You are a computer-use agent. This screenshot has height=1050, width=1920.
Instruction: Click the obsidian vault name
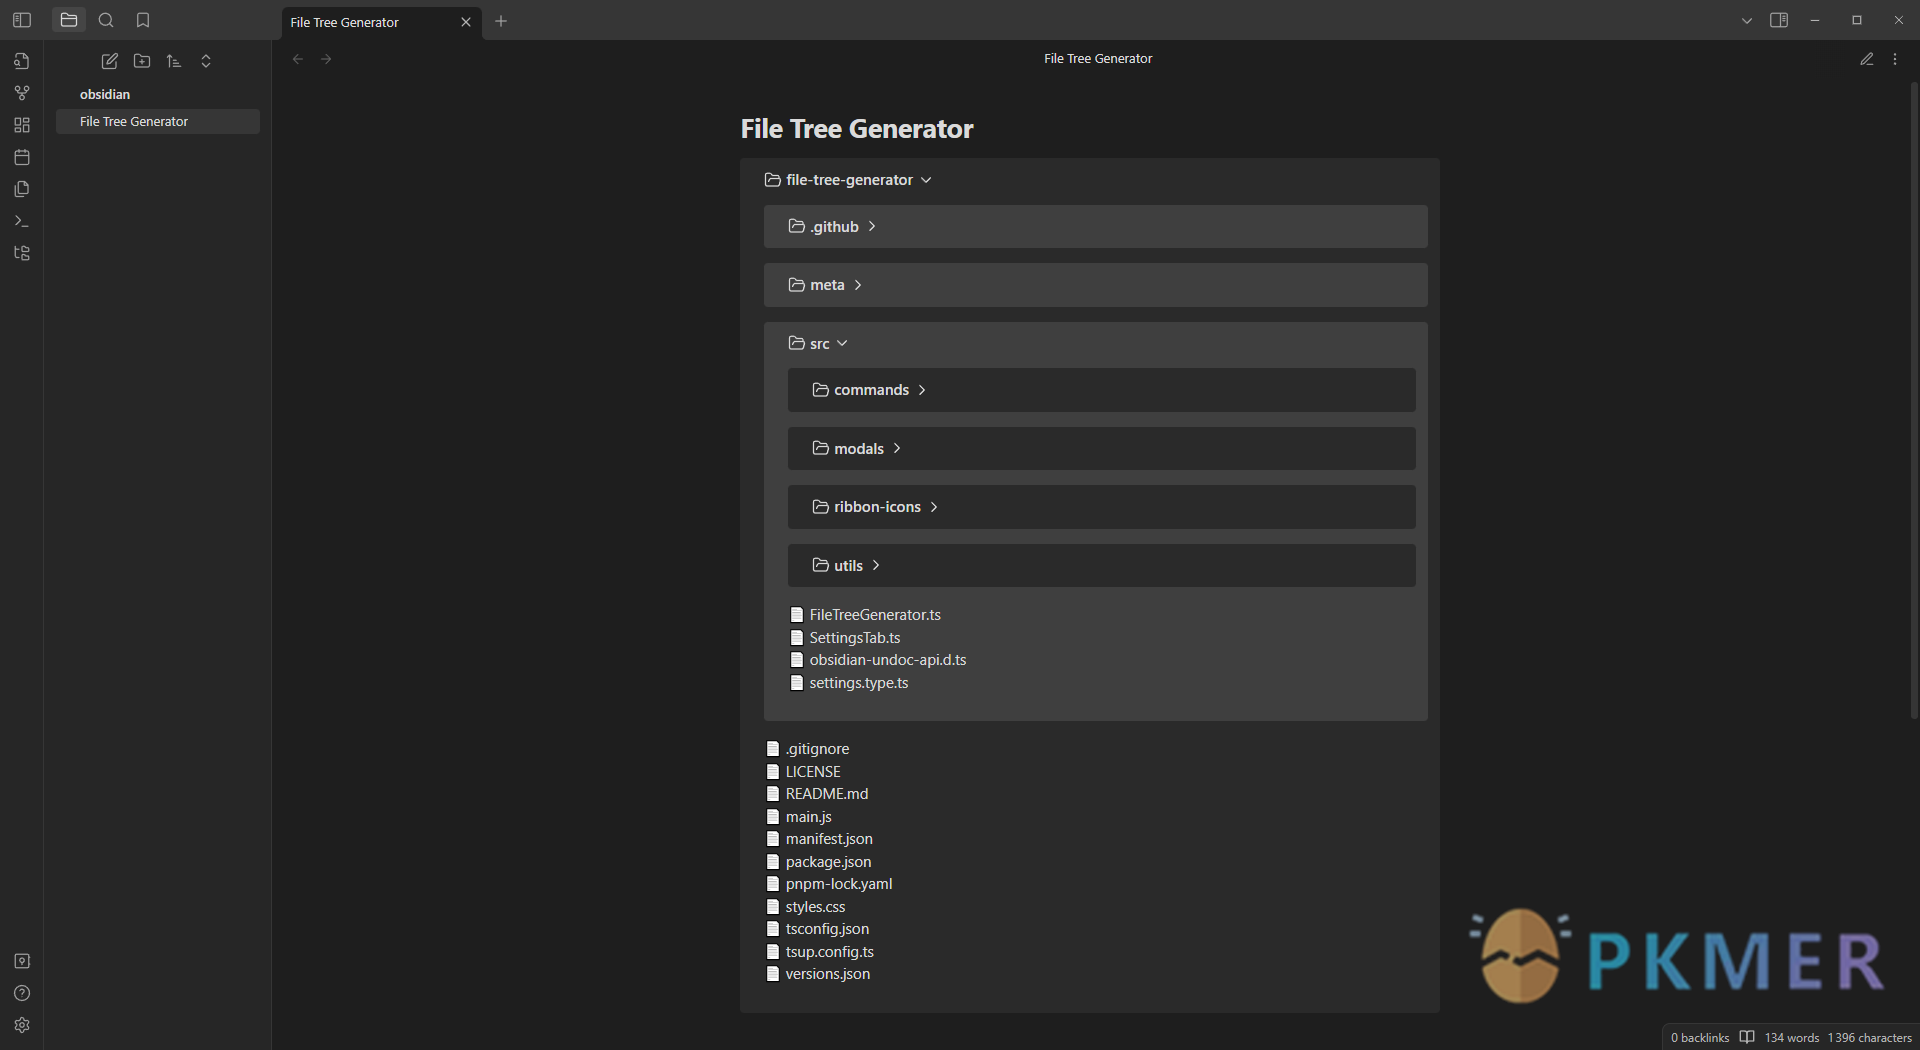tap(105, 94)
